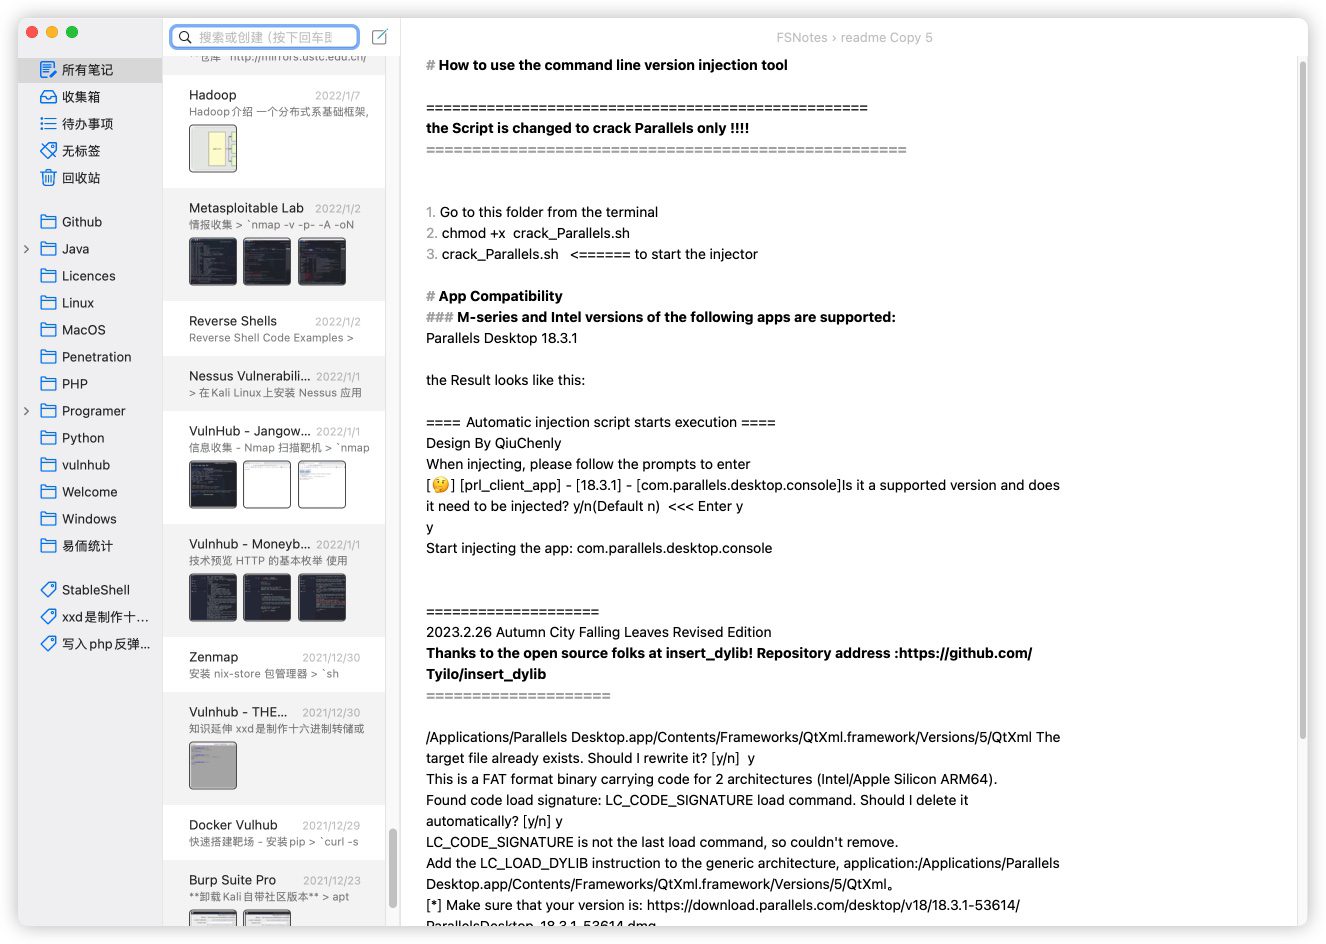The height and width of the screenshot is (944, 1326).
Task: Expand the Programer folder chevron
Action: [x=26, y=411]
